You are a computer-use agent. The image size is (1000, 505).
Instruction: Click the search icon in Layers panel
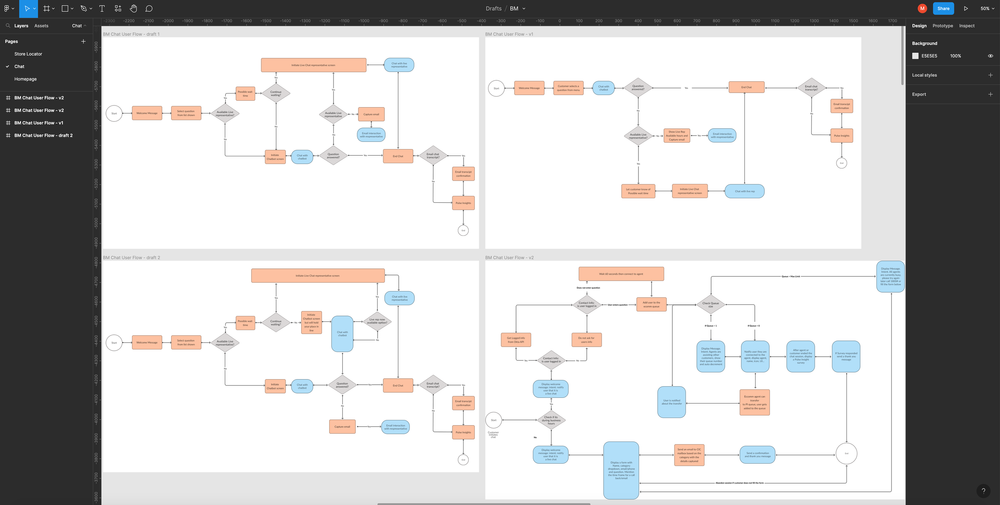(x=8, y=26)
